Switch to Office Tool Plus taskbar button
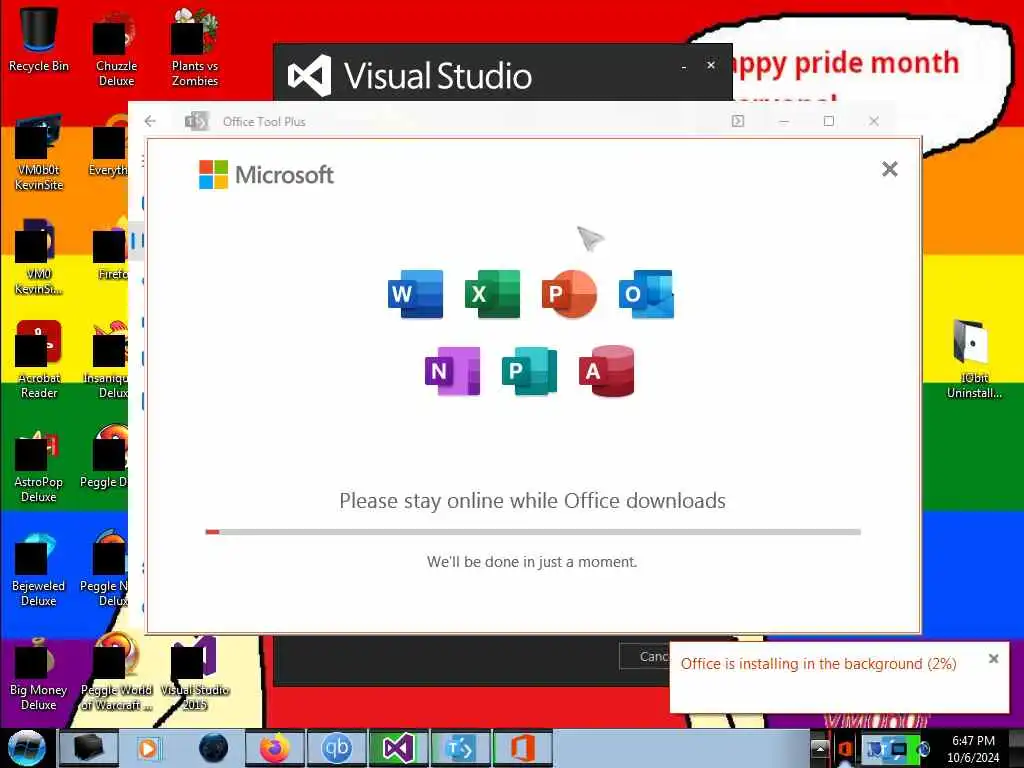Image resolution: width=1024 pixels, height=768 pixels. 460,748
